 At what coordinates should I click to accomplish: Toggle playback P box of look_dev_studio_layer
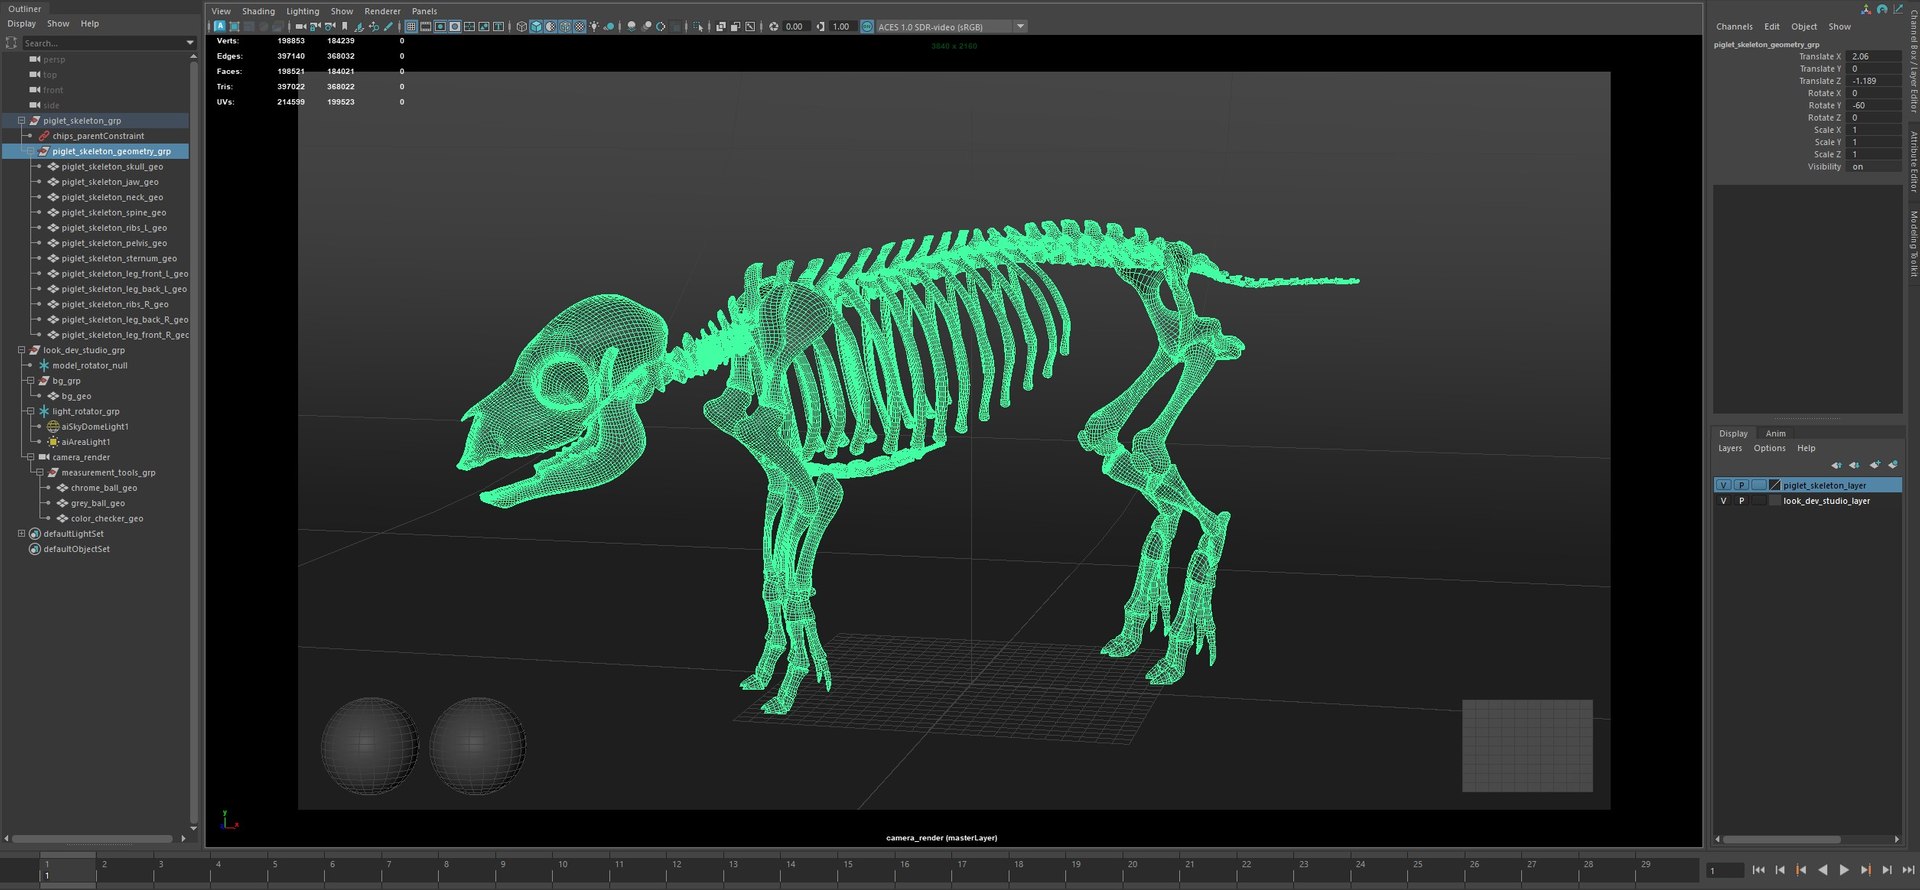point(1741,501)
